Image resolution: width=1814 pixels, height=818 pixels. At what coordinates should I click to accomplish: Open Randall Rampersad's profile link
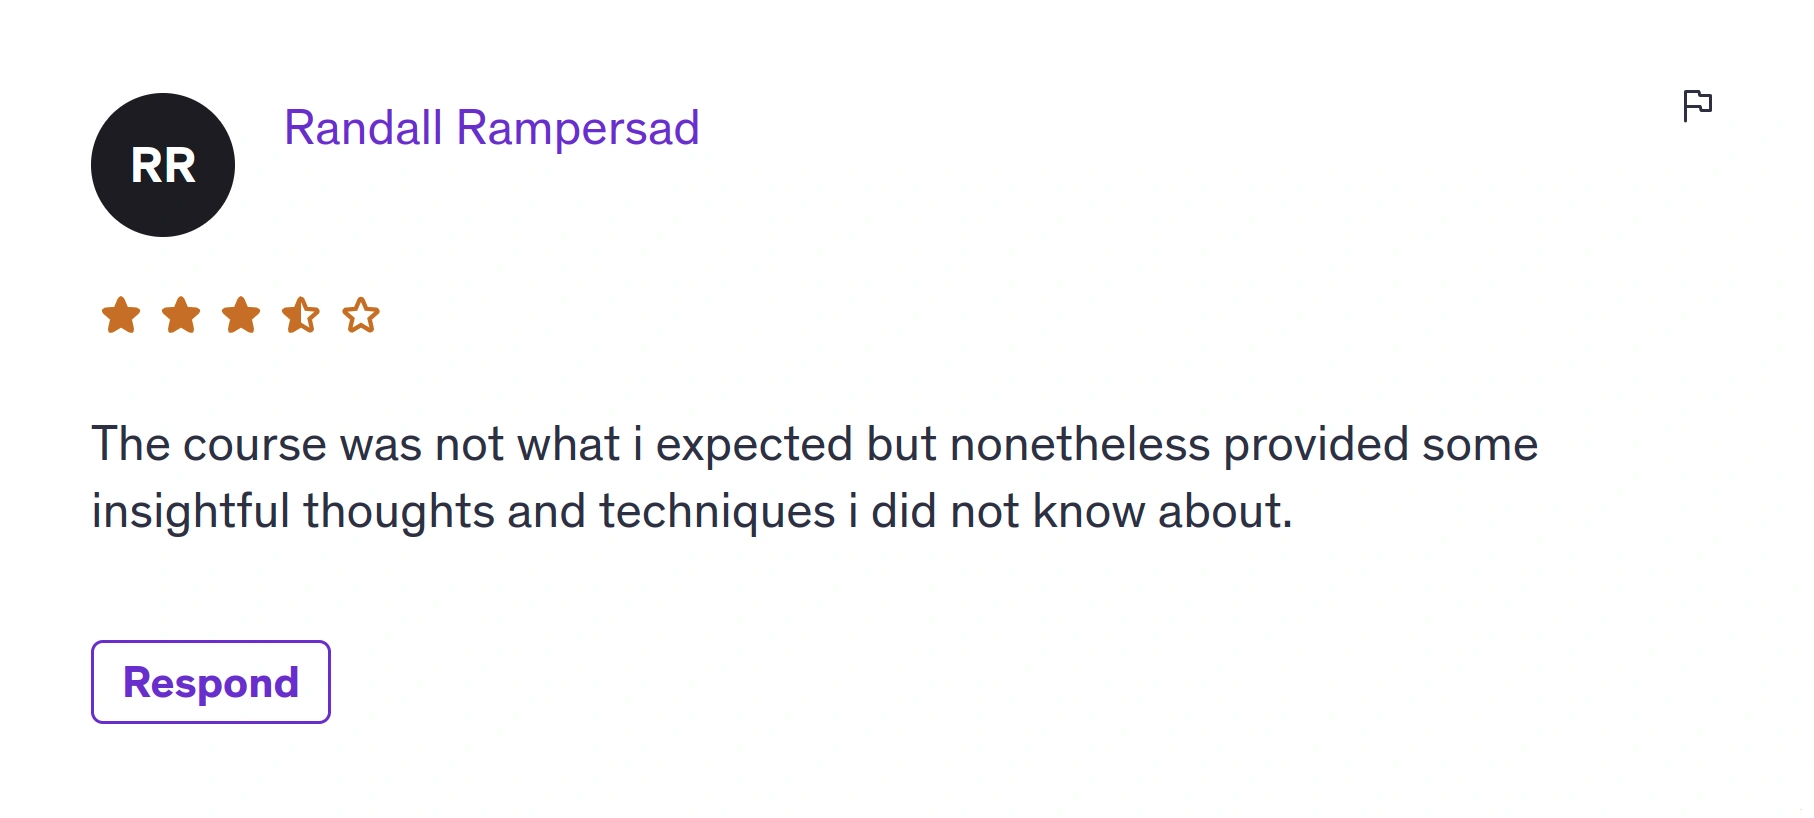[491, 128]
